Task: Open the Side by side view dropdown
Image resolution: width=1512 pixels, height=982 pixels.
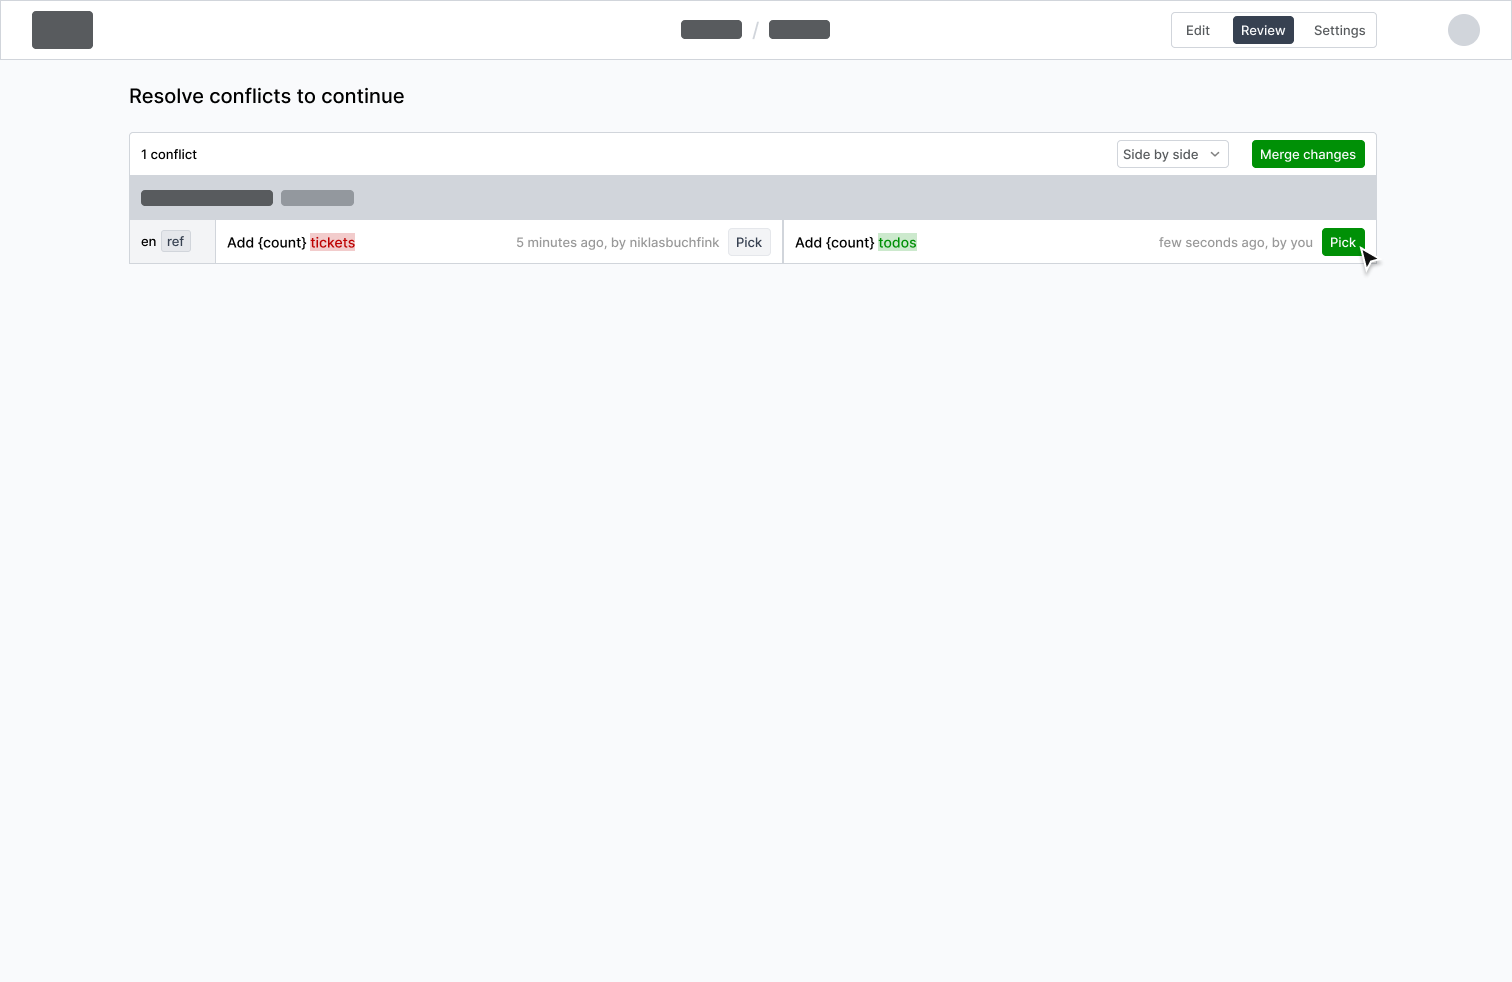Action: (x=1172, y=154)
